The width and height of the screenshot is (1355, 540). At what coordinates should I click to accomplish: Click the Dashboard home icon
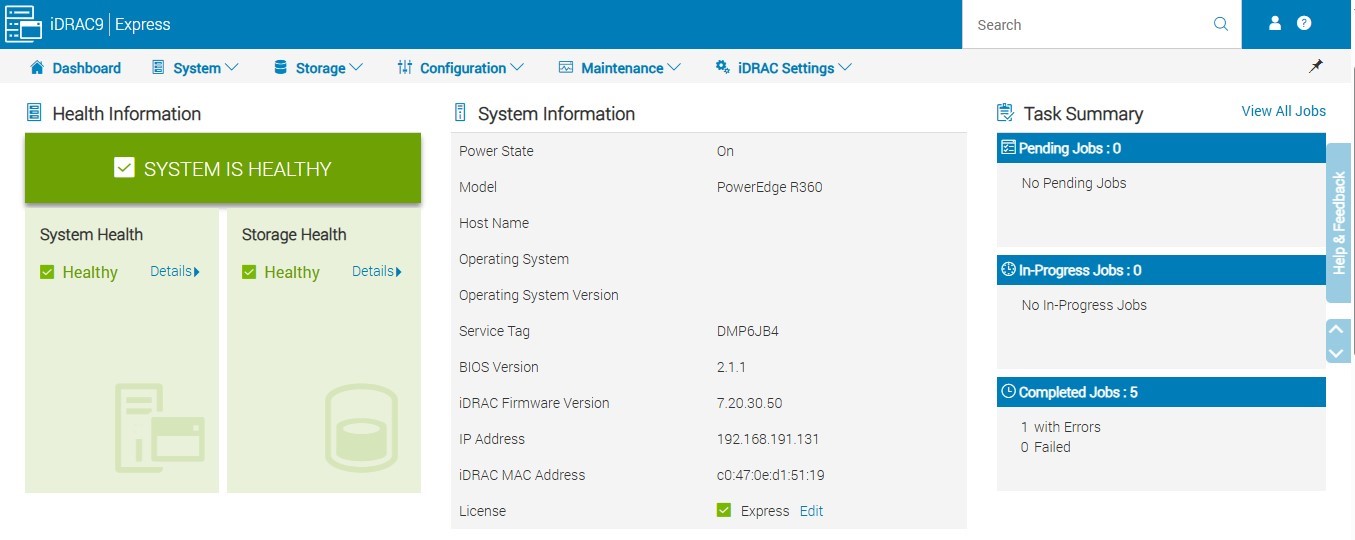(x=37, y=67)
